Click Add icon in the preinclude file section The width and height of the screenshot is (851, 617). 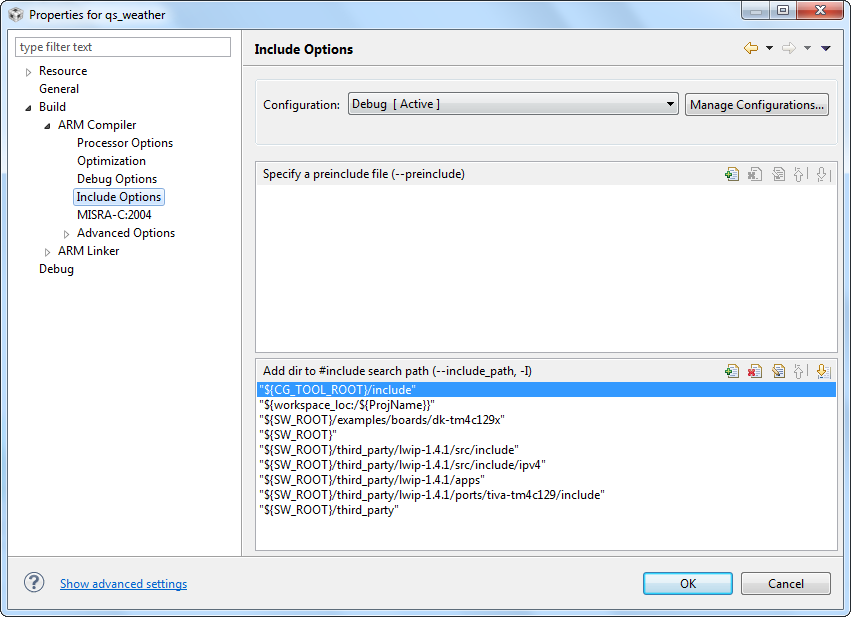[x=732, y=174]
